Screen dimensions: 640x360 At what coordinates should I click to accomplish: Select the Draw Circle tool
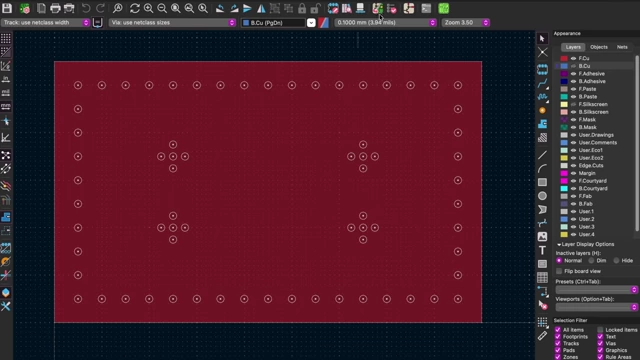click(x=542, y=196)
